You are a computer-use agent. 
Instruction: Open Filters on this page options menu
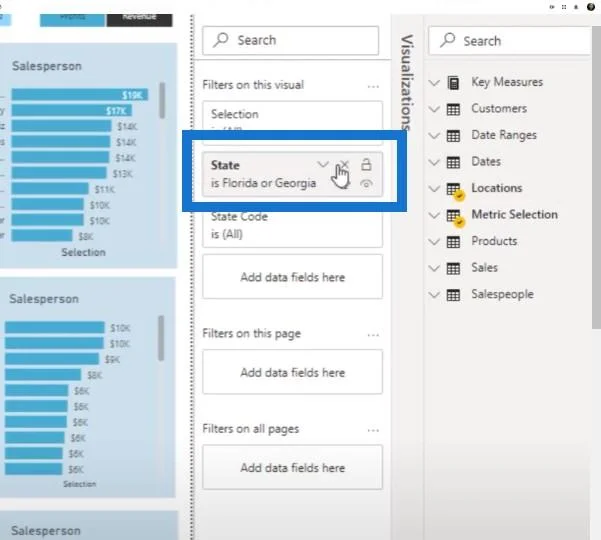coord(373,335)
